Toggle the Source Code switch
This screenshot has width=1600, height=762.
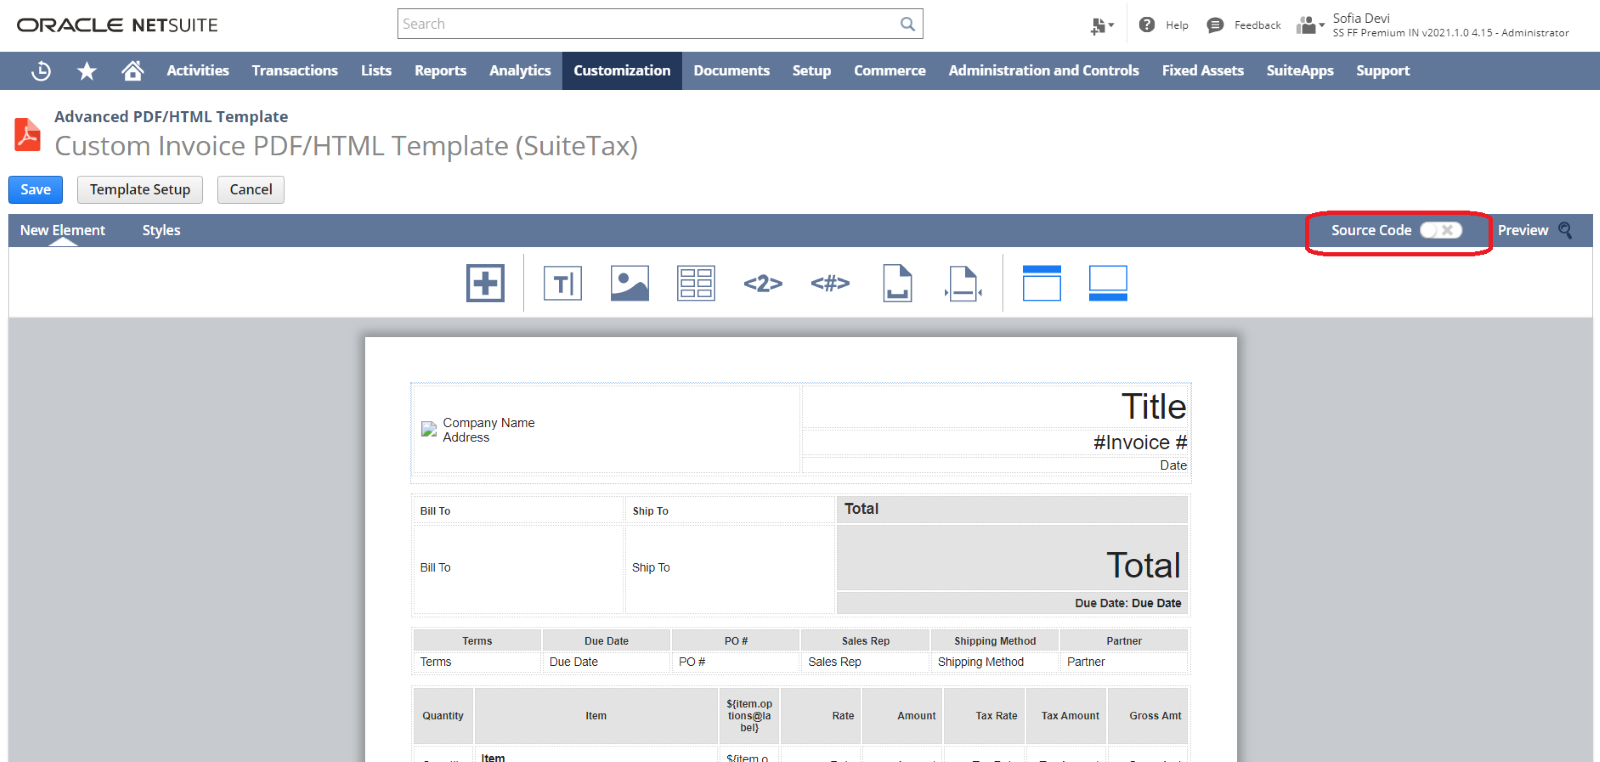tap(1441, 230)
